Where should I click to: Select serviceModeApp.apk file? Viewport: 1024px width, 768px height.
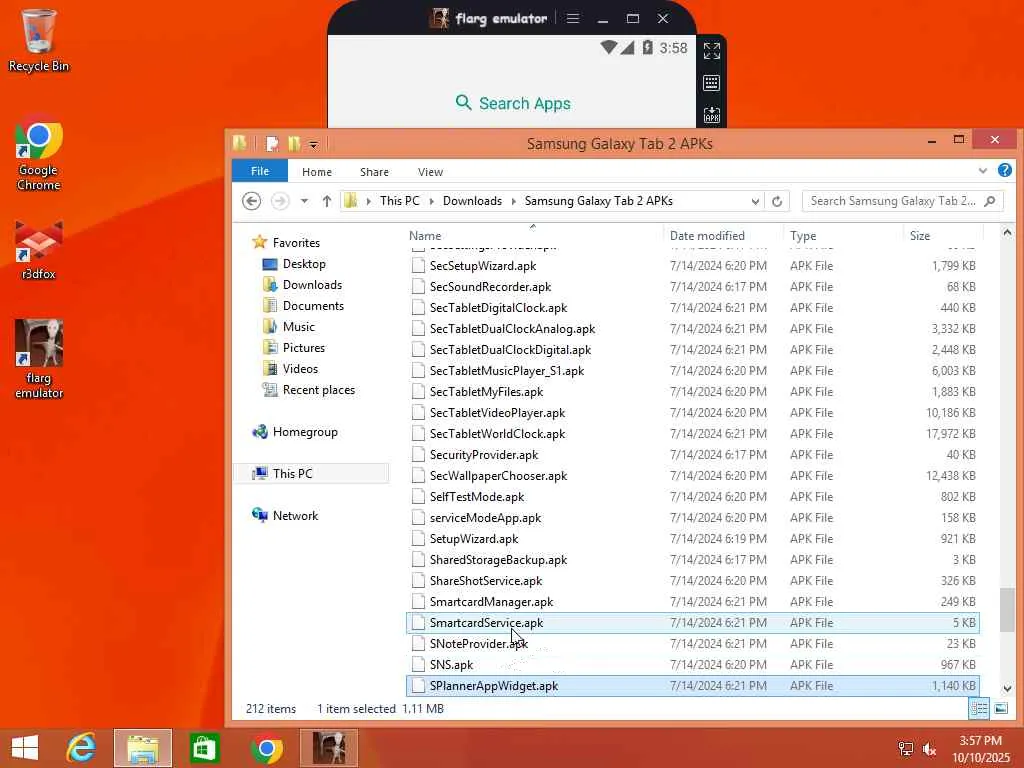485,518
